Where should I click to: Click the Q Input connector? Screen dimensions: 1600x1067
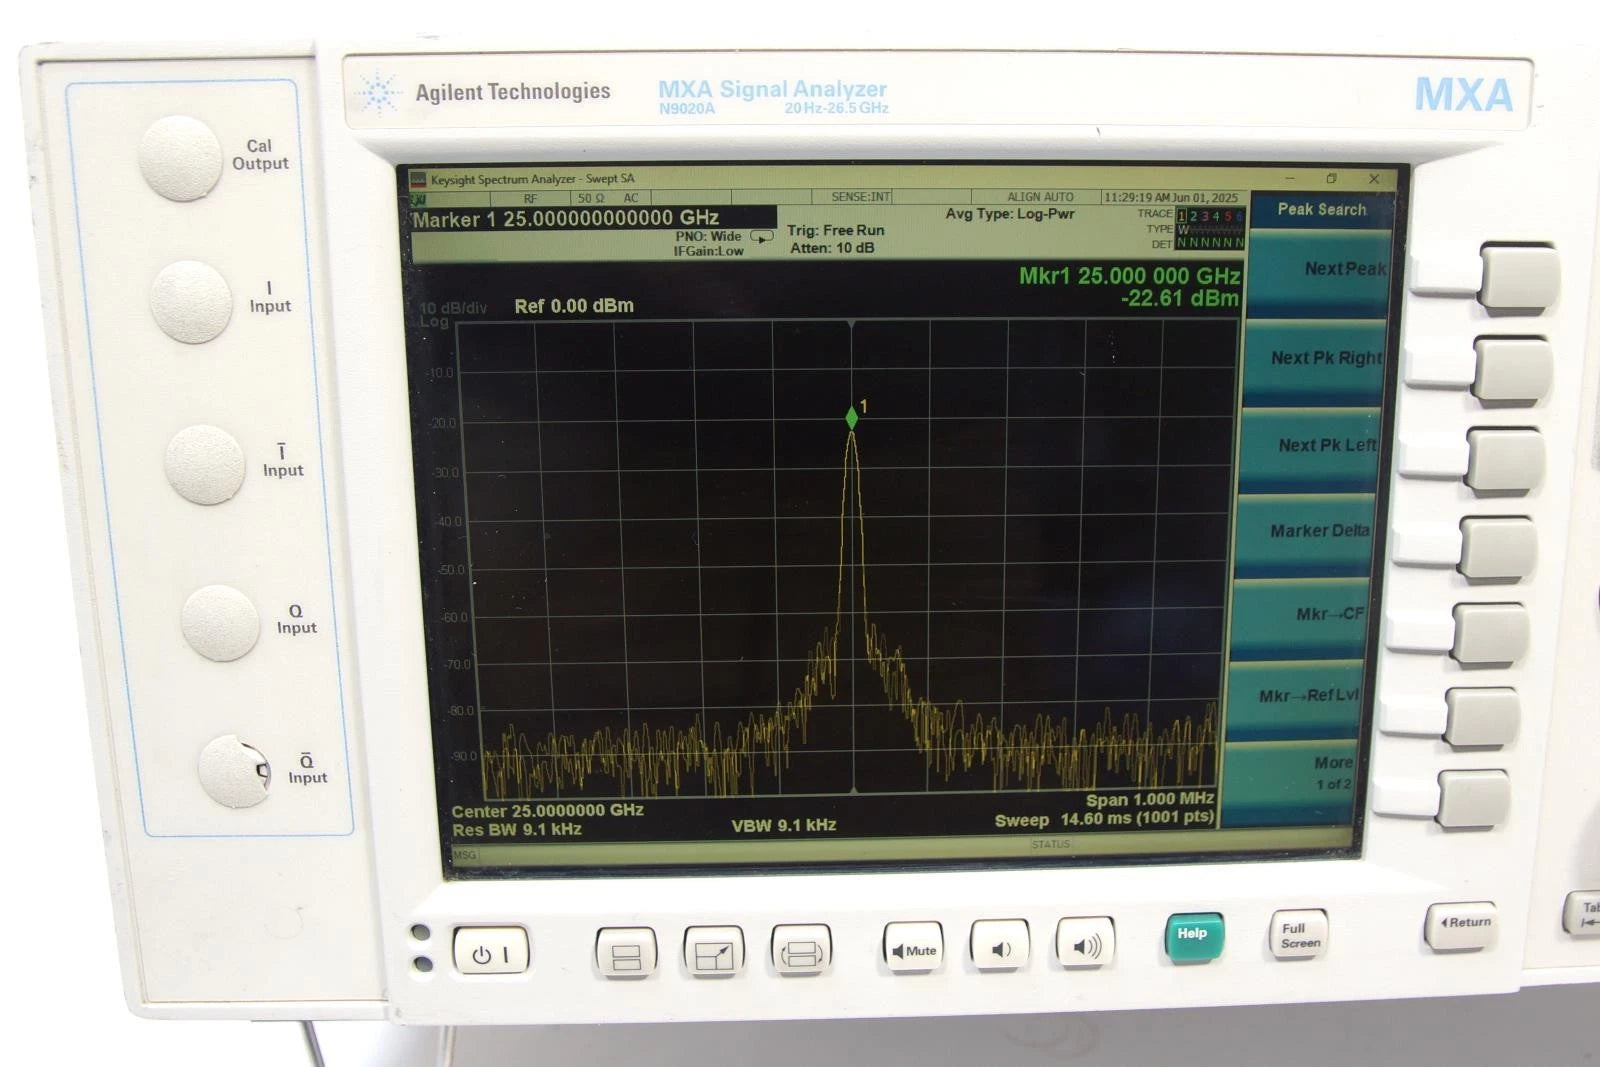coord(221,622)
